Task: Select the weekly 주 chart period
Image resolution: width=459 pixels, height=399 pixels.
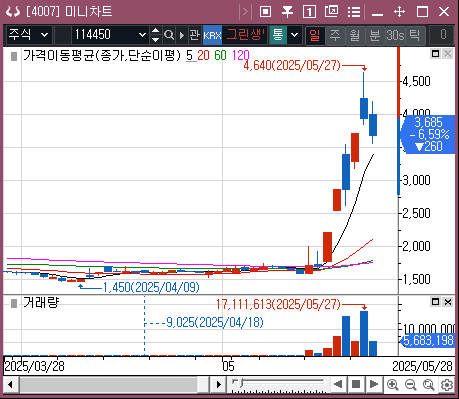Action: [x=335, y=35]
